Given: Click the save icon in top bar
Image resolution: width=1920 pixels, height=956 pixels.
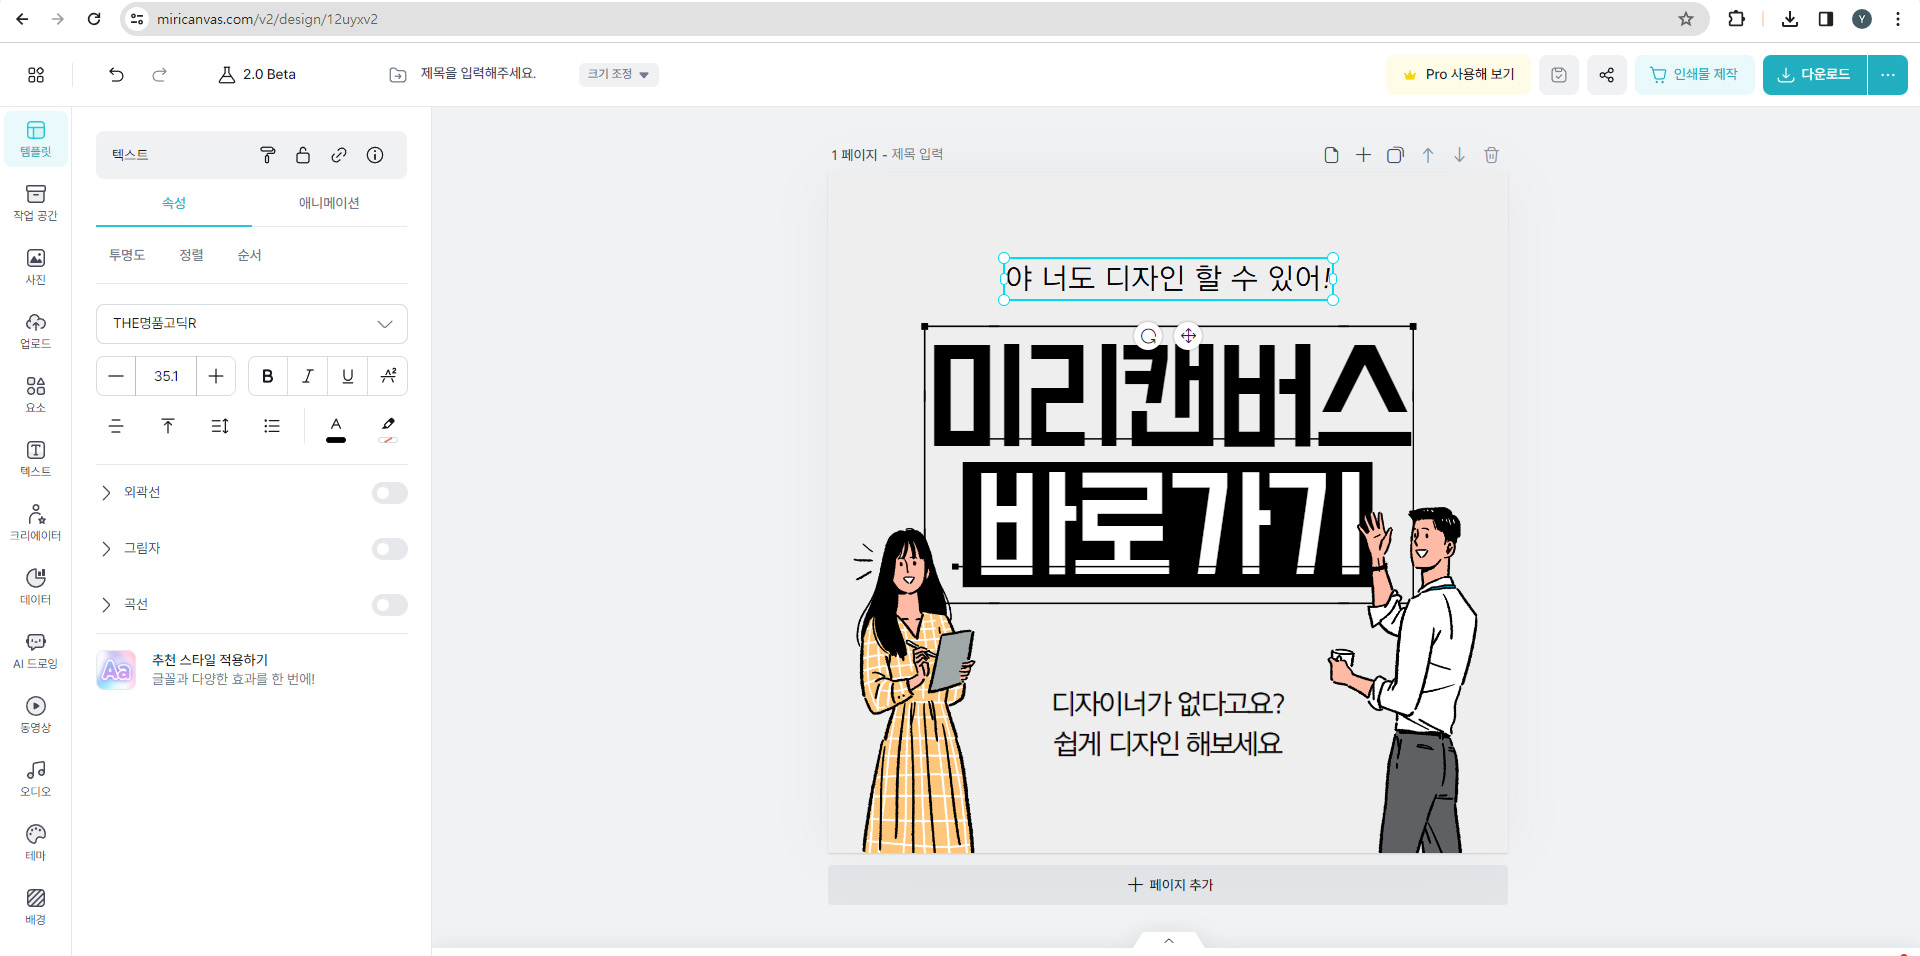Looking at the screenshot, I should pos(1558,75).
